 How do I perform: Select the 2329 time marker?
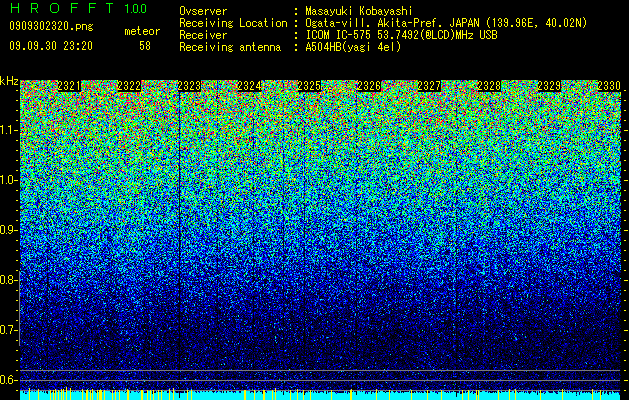tap(549, 86)
